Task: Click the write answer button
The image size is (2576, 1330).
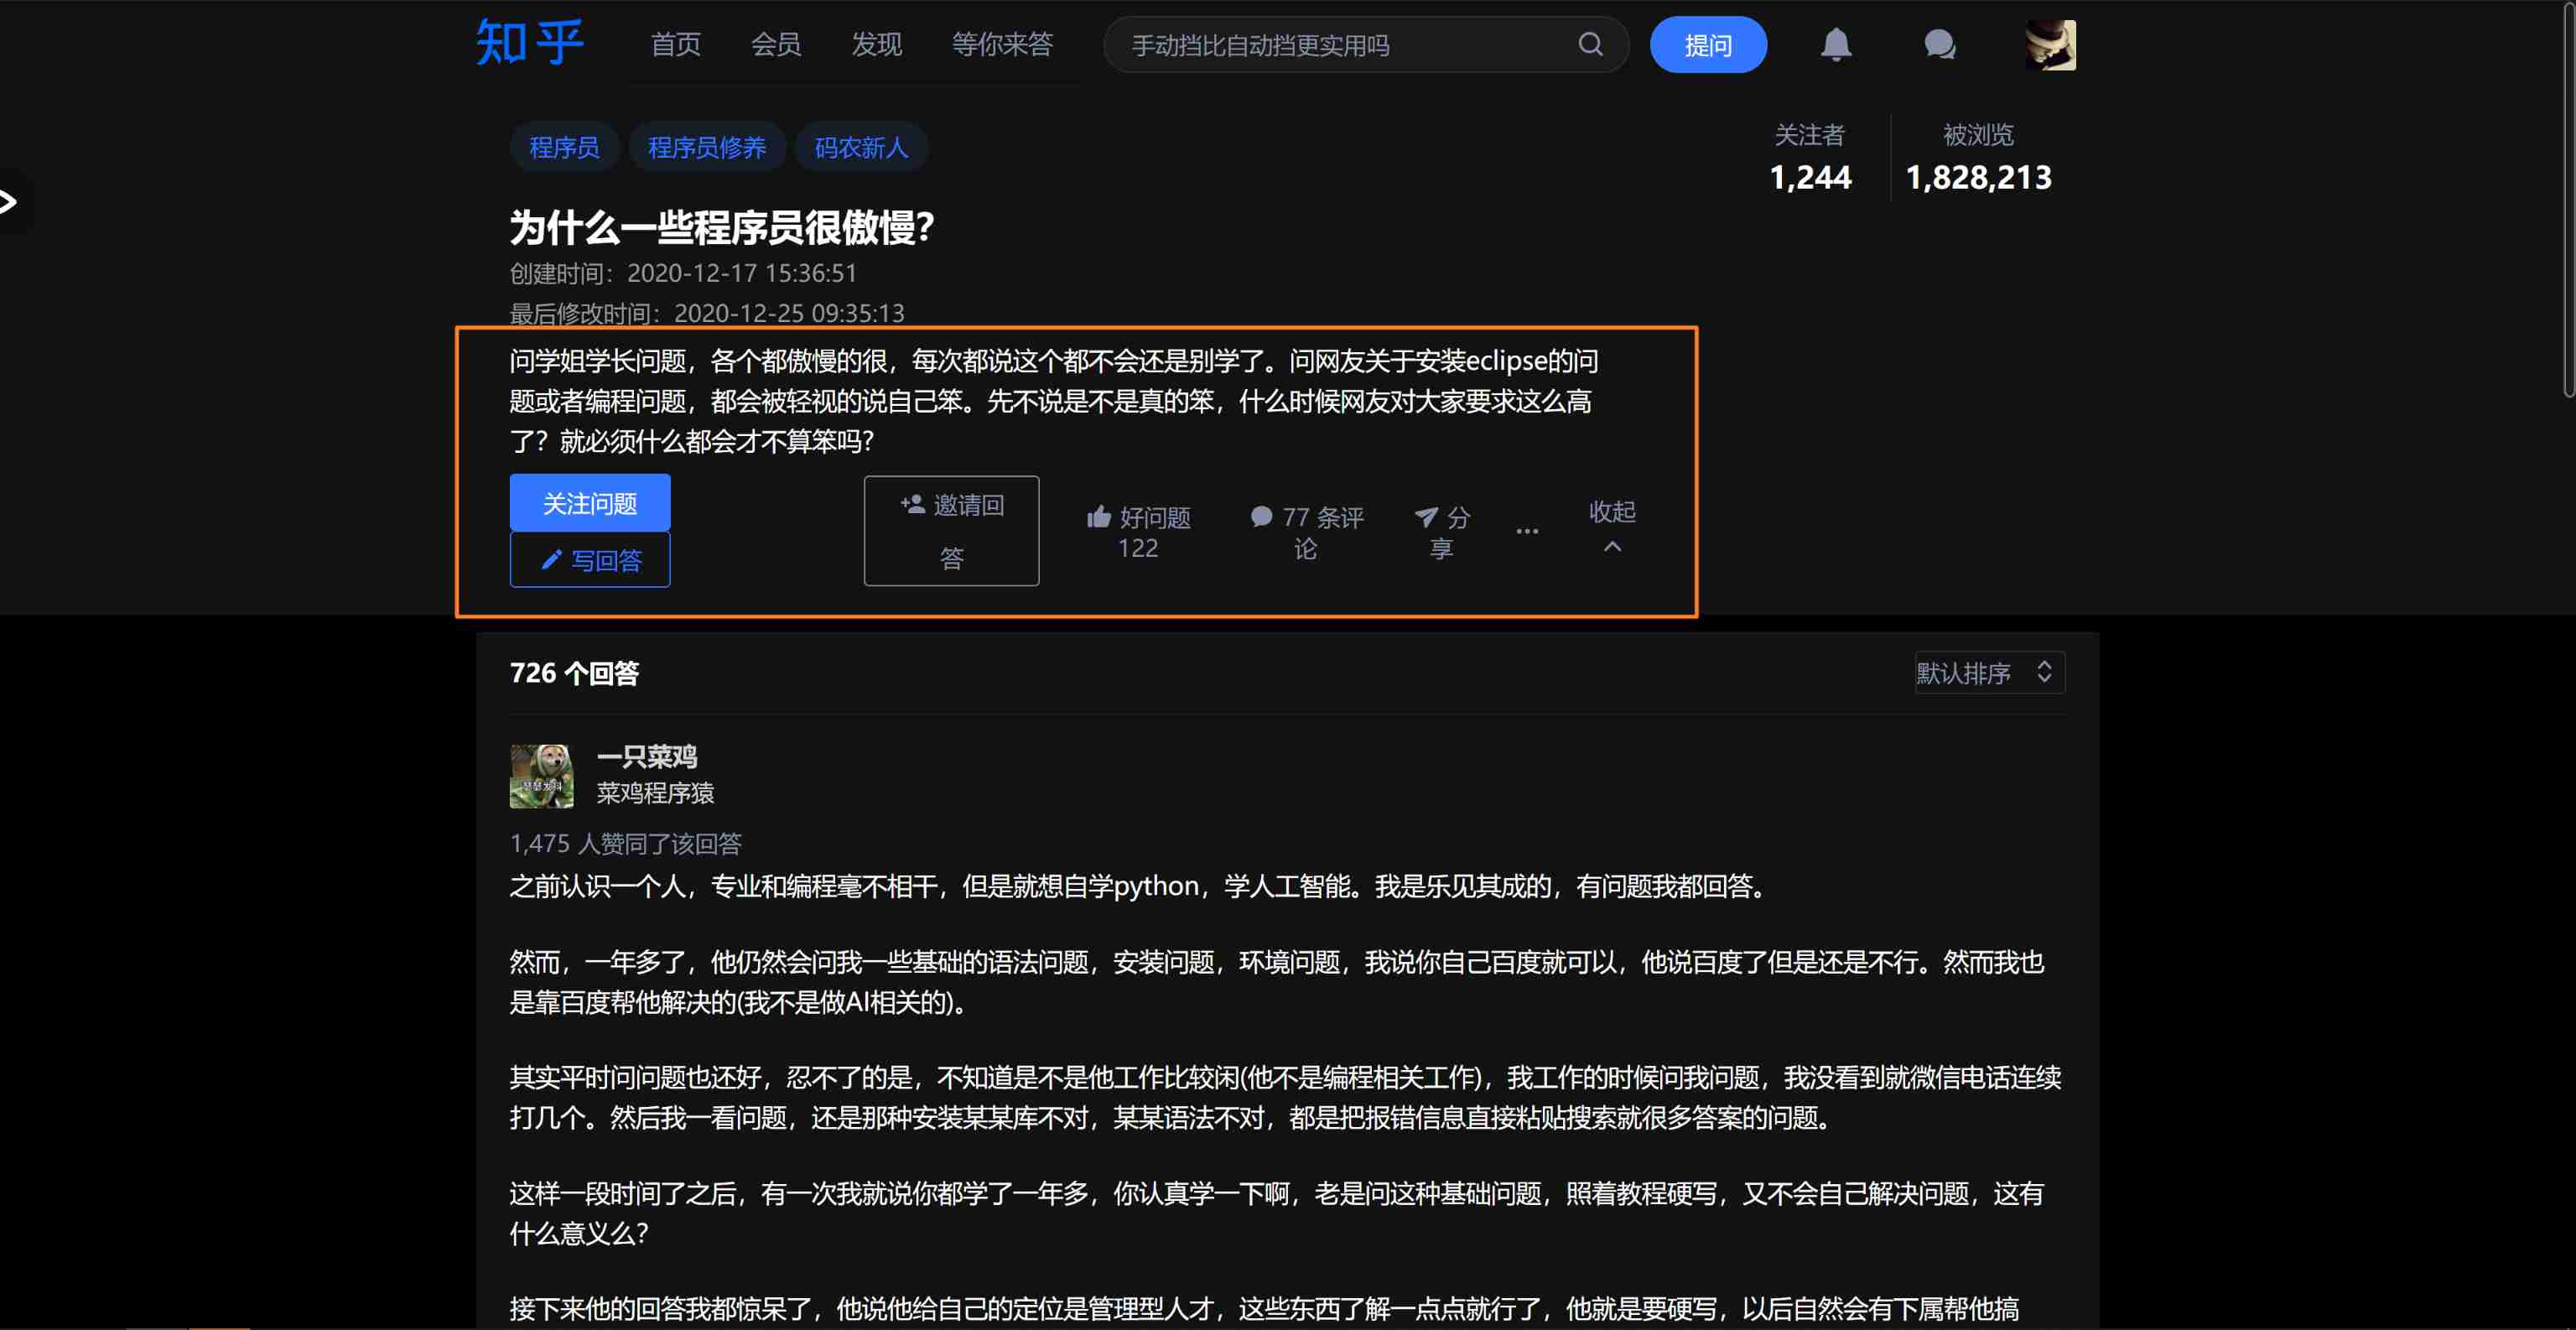Action: point(589,560)
